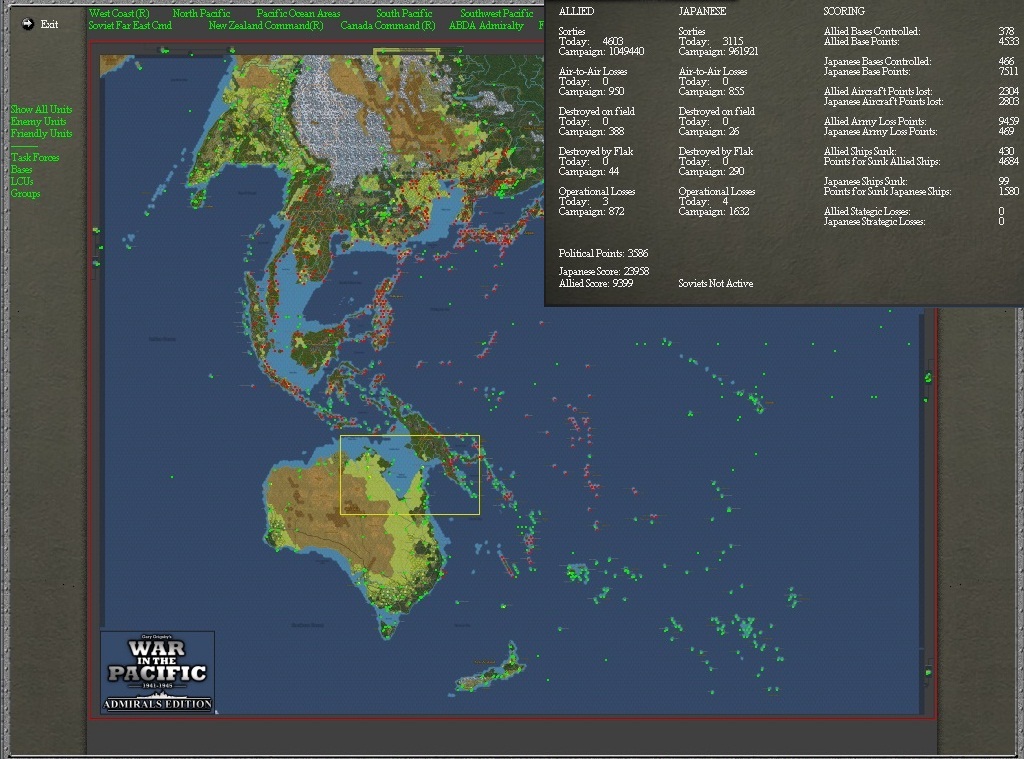The width and height of the screenshot is (1024, 759).
Task: Click the yellow viewport box over northern Australia
Action: [409, 475]
